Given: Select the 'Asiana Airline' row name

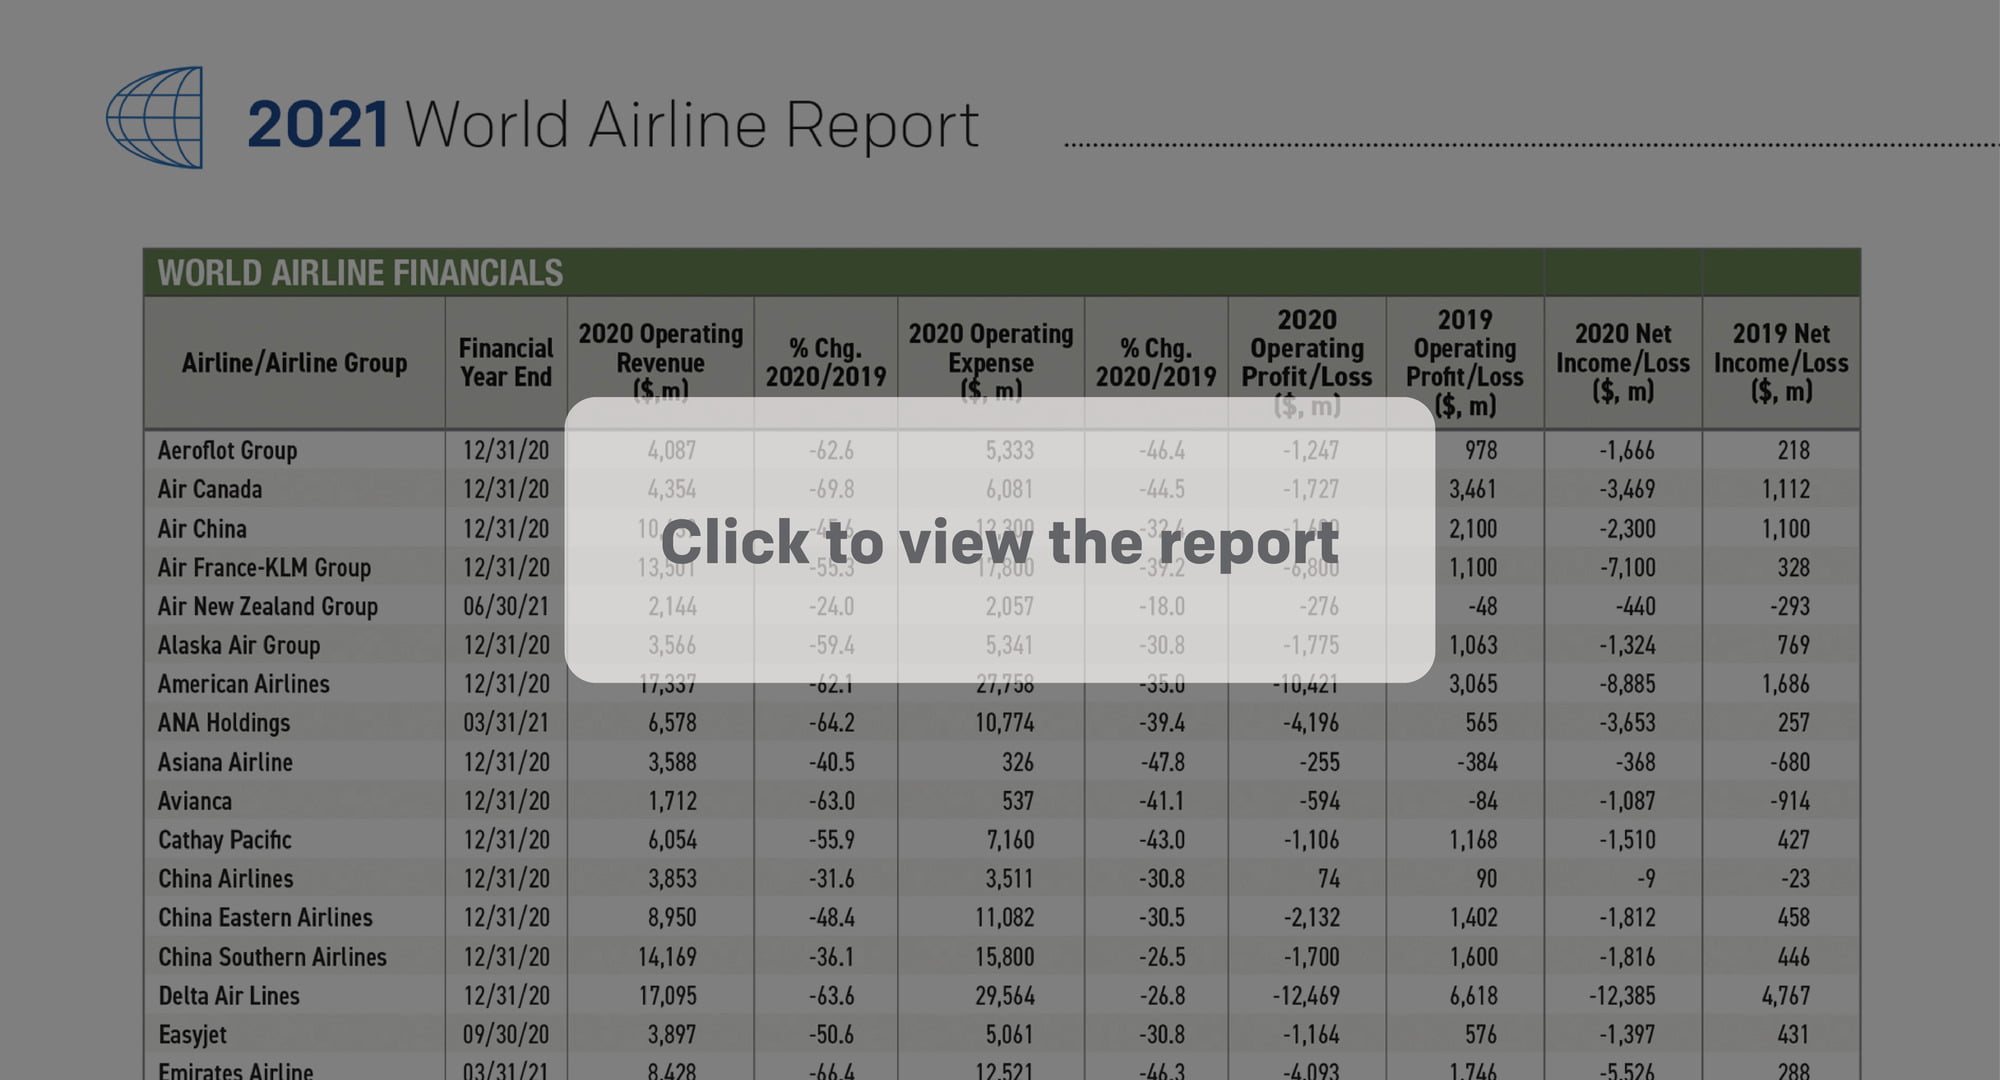Looking at the screenshot, I should coord(225,763).
